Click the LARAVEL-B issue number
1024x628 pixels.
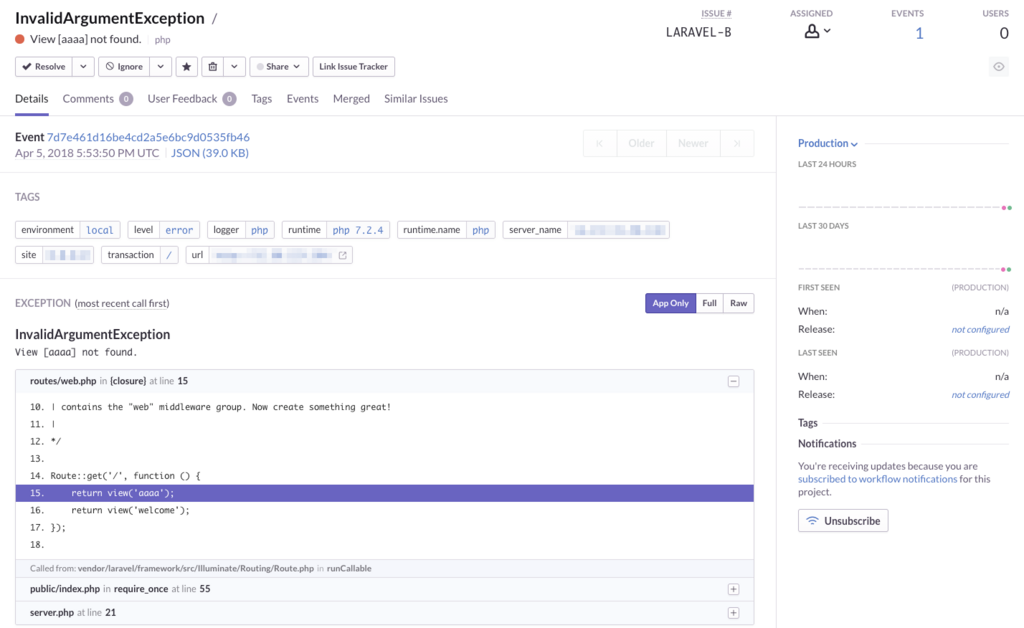click(x=698, y=33)
